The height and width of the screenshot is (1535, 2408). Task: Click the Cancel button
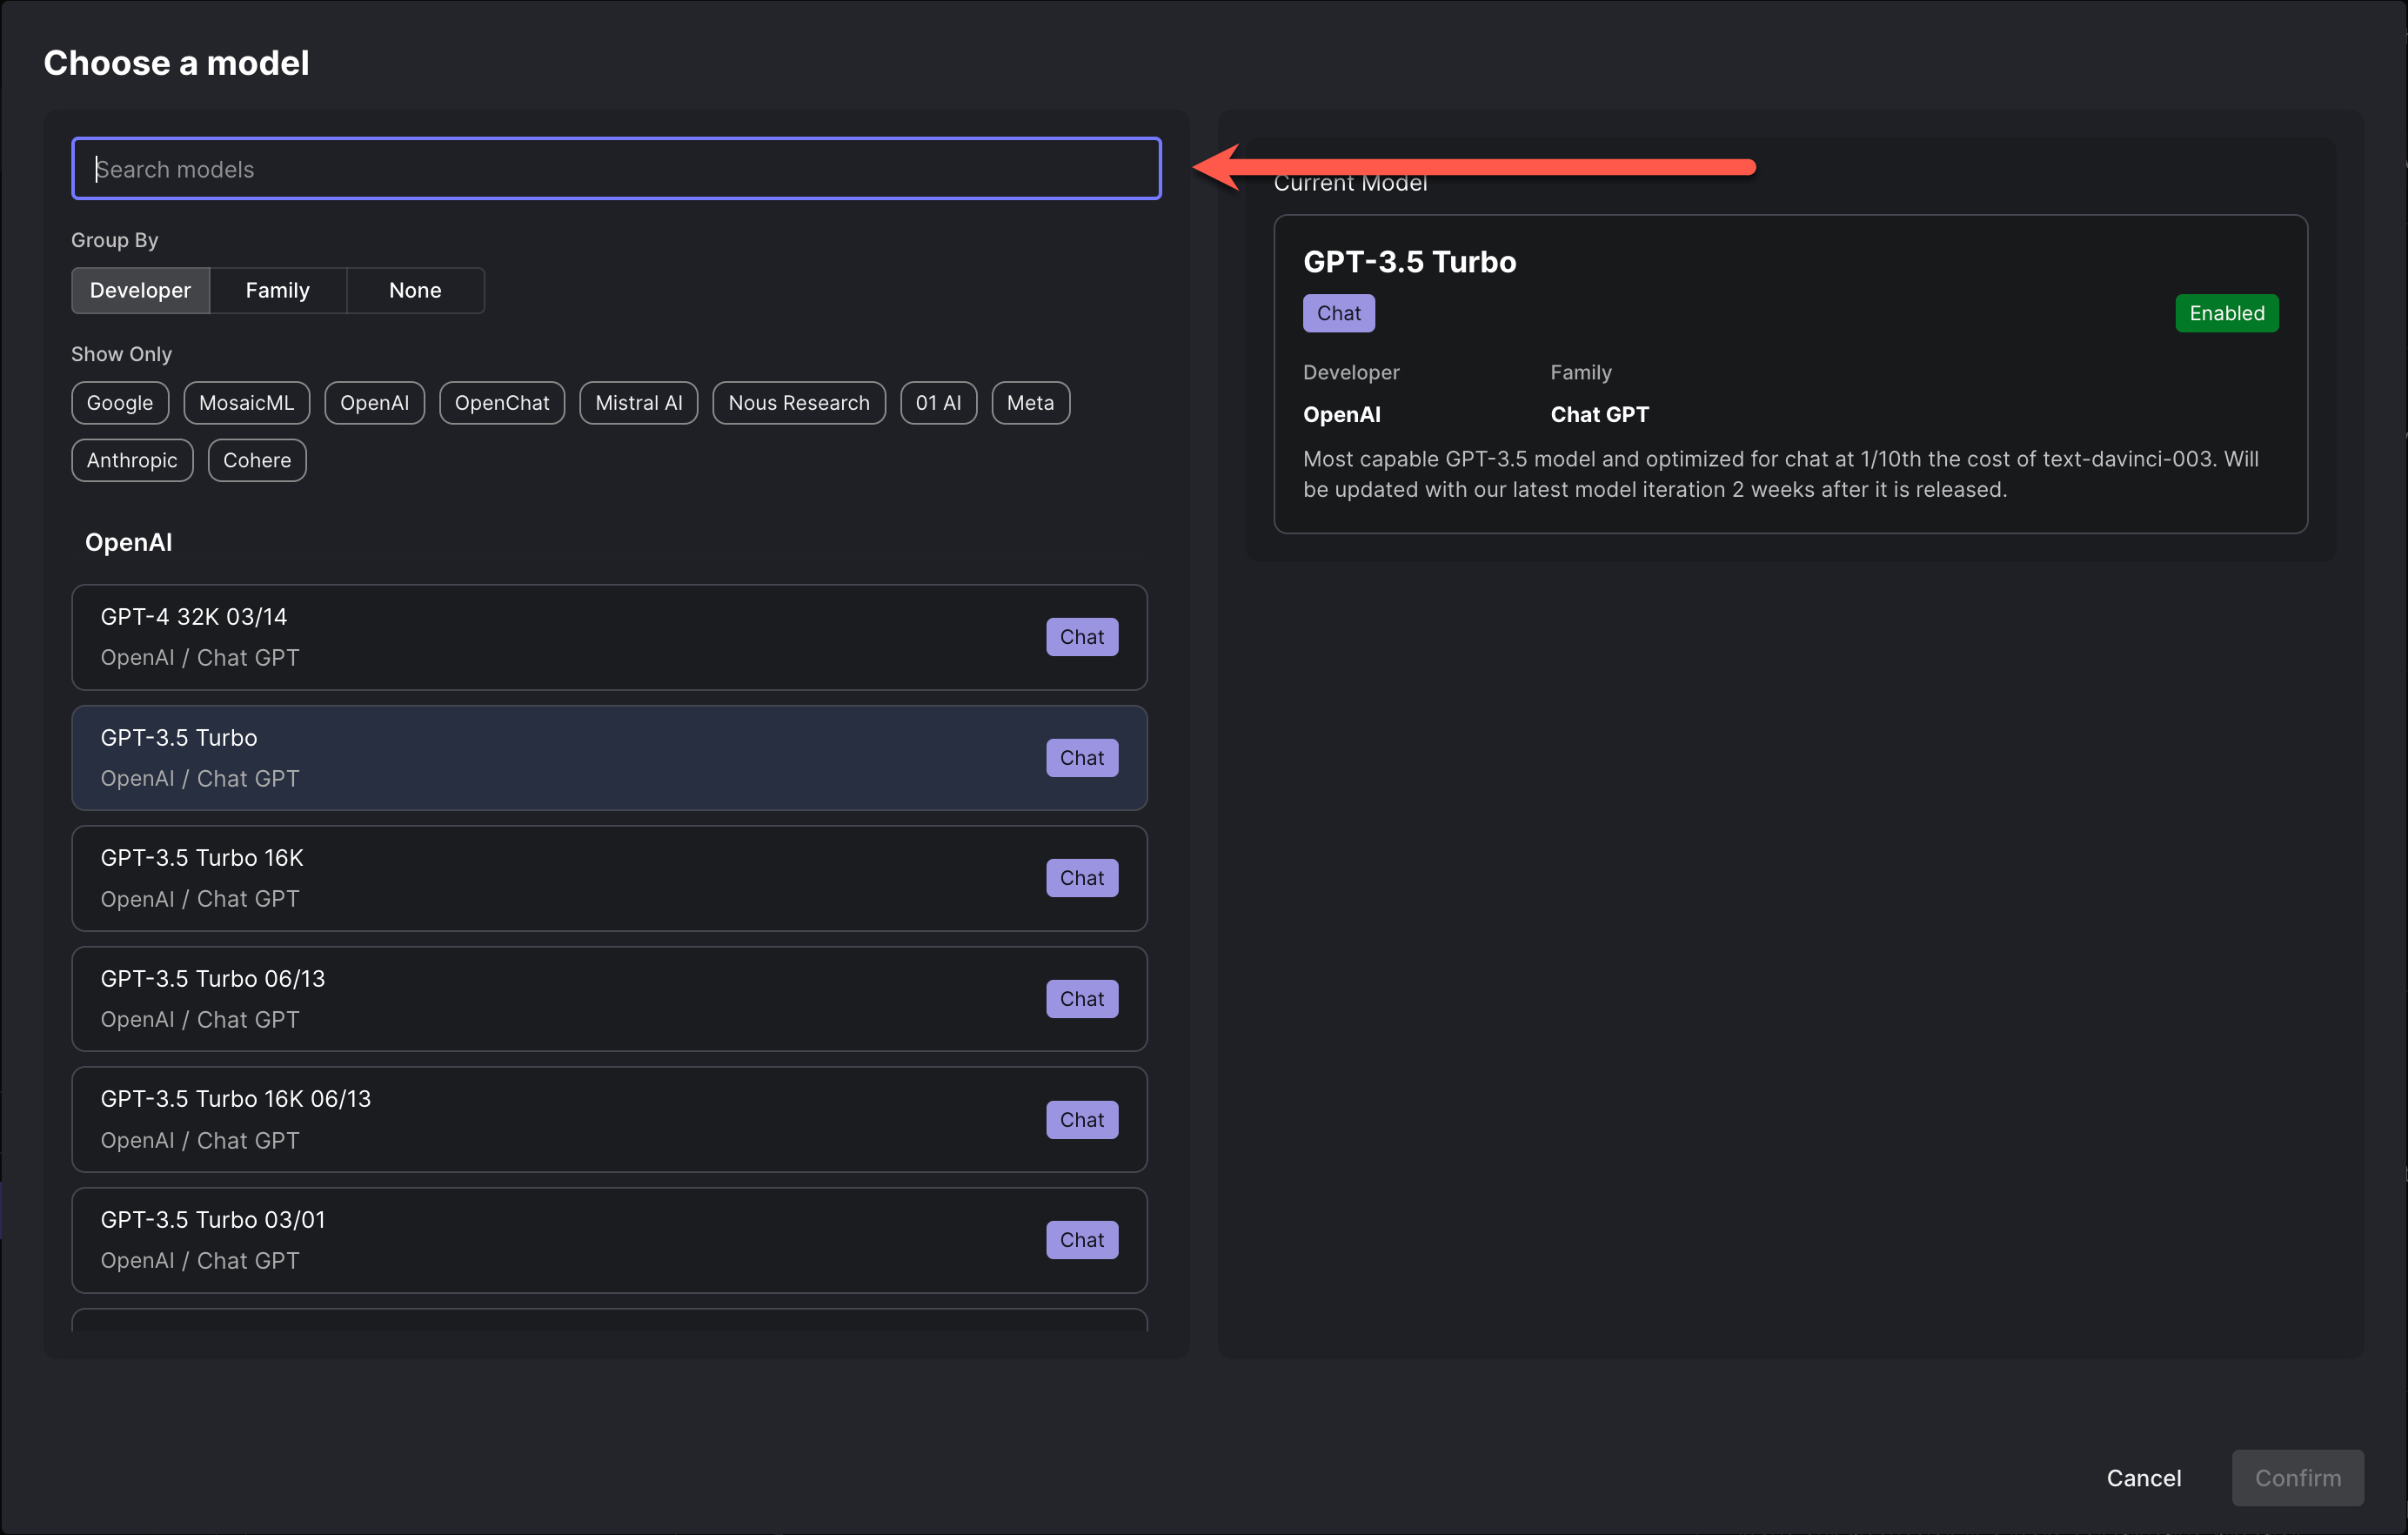pyautogui.click(x=2144, y=1478)
